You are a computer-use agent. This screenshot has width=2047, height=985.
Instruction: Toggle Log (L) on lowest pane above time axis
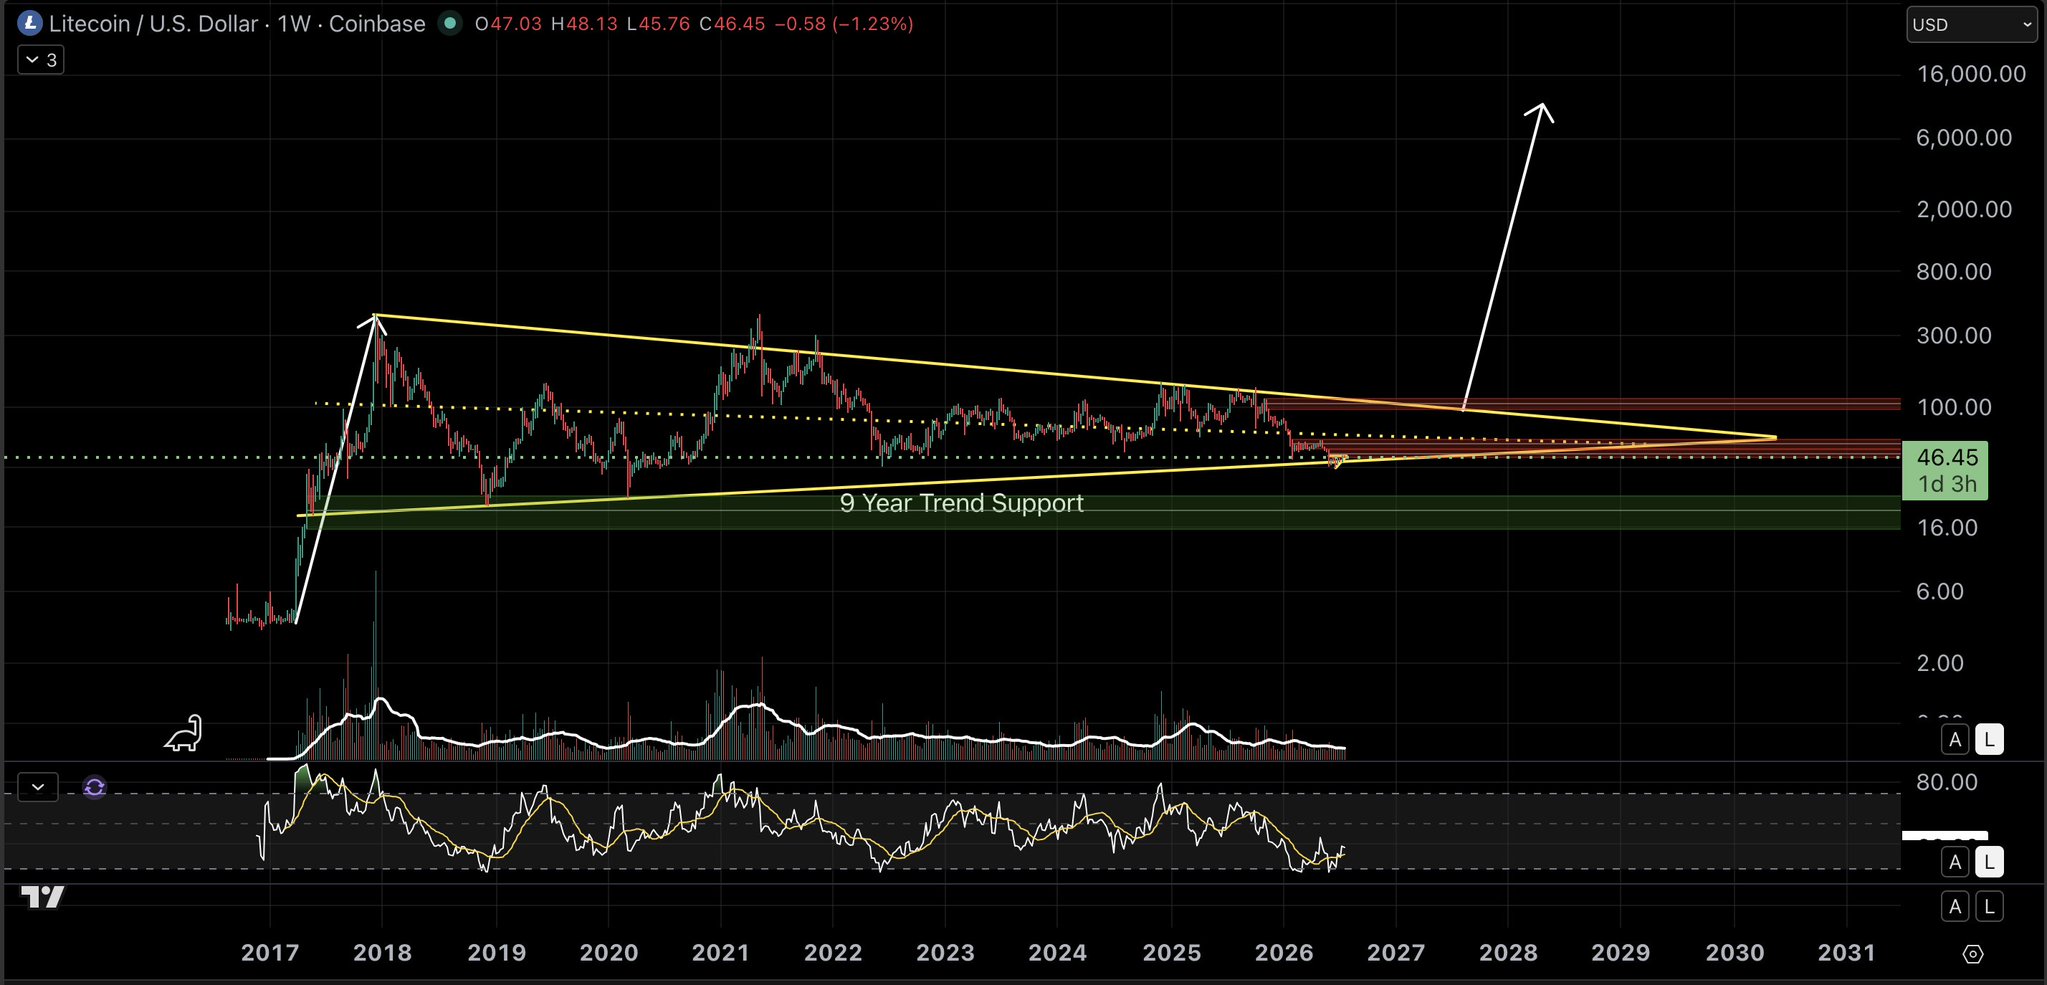pyautogui.click(x=1989, y=907)
